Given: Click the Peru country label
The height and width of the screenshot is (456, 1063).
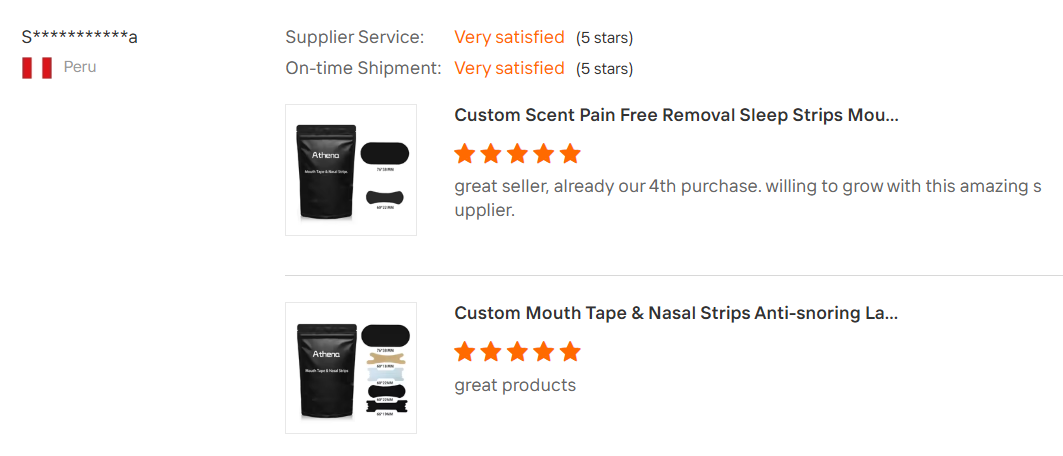Looking at the screenshot, I should 80,67.
